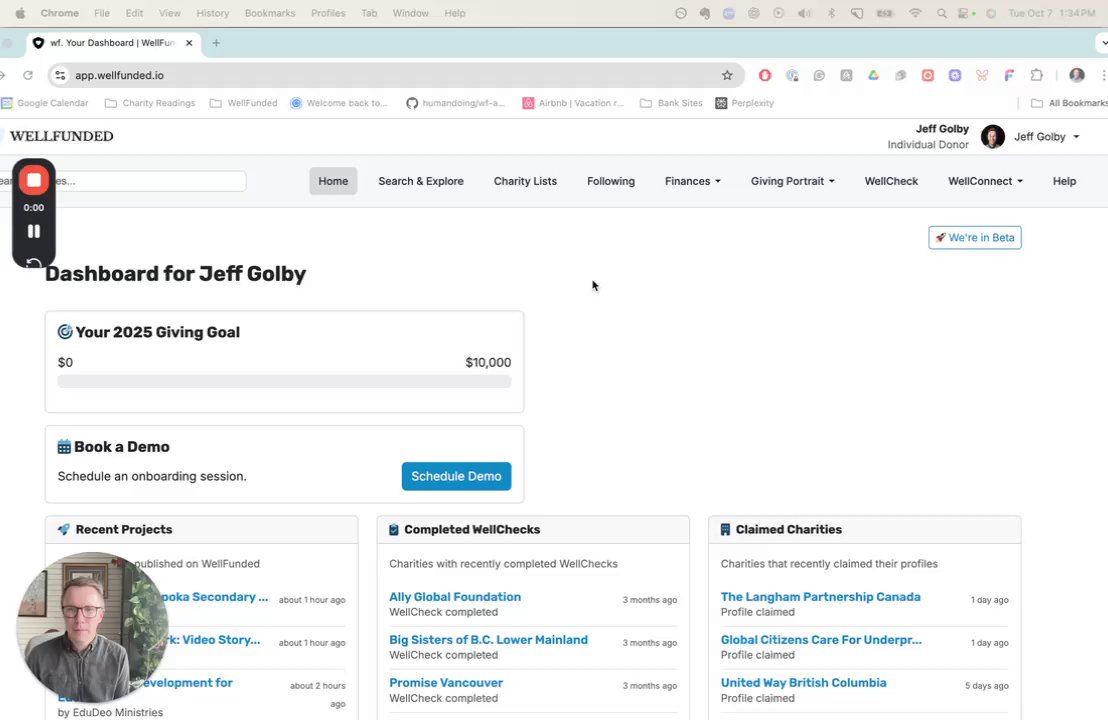1108x720 pixels.
Task: Click the Claimed Charities building icon
Action: [x=725, y=529]
